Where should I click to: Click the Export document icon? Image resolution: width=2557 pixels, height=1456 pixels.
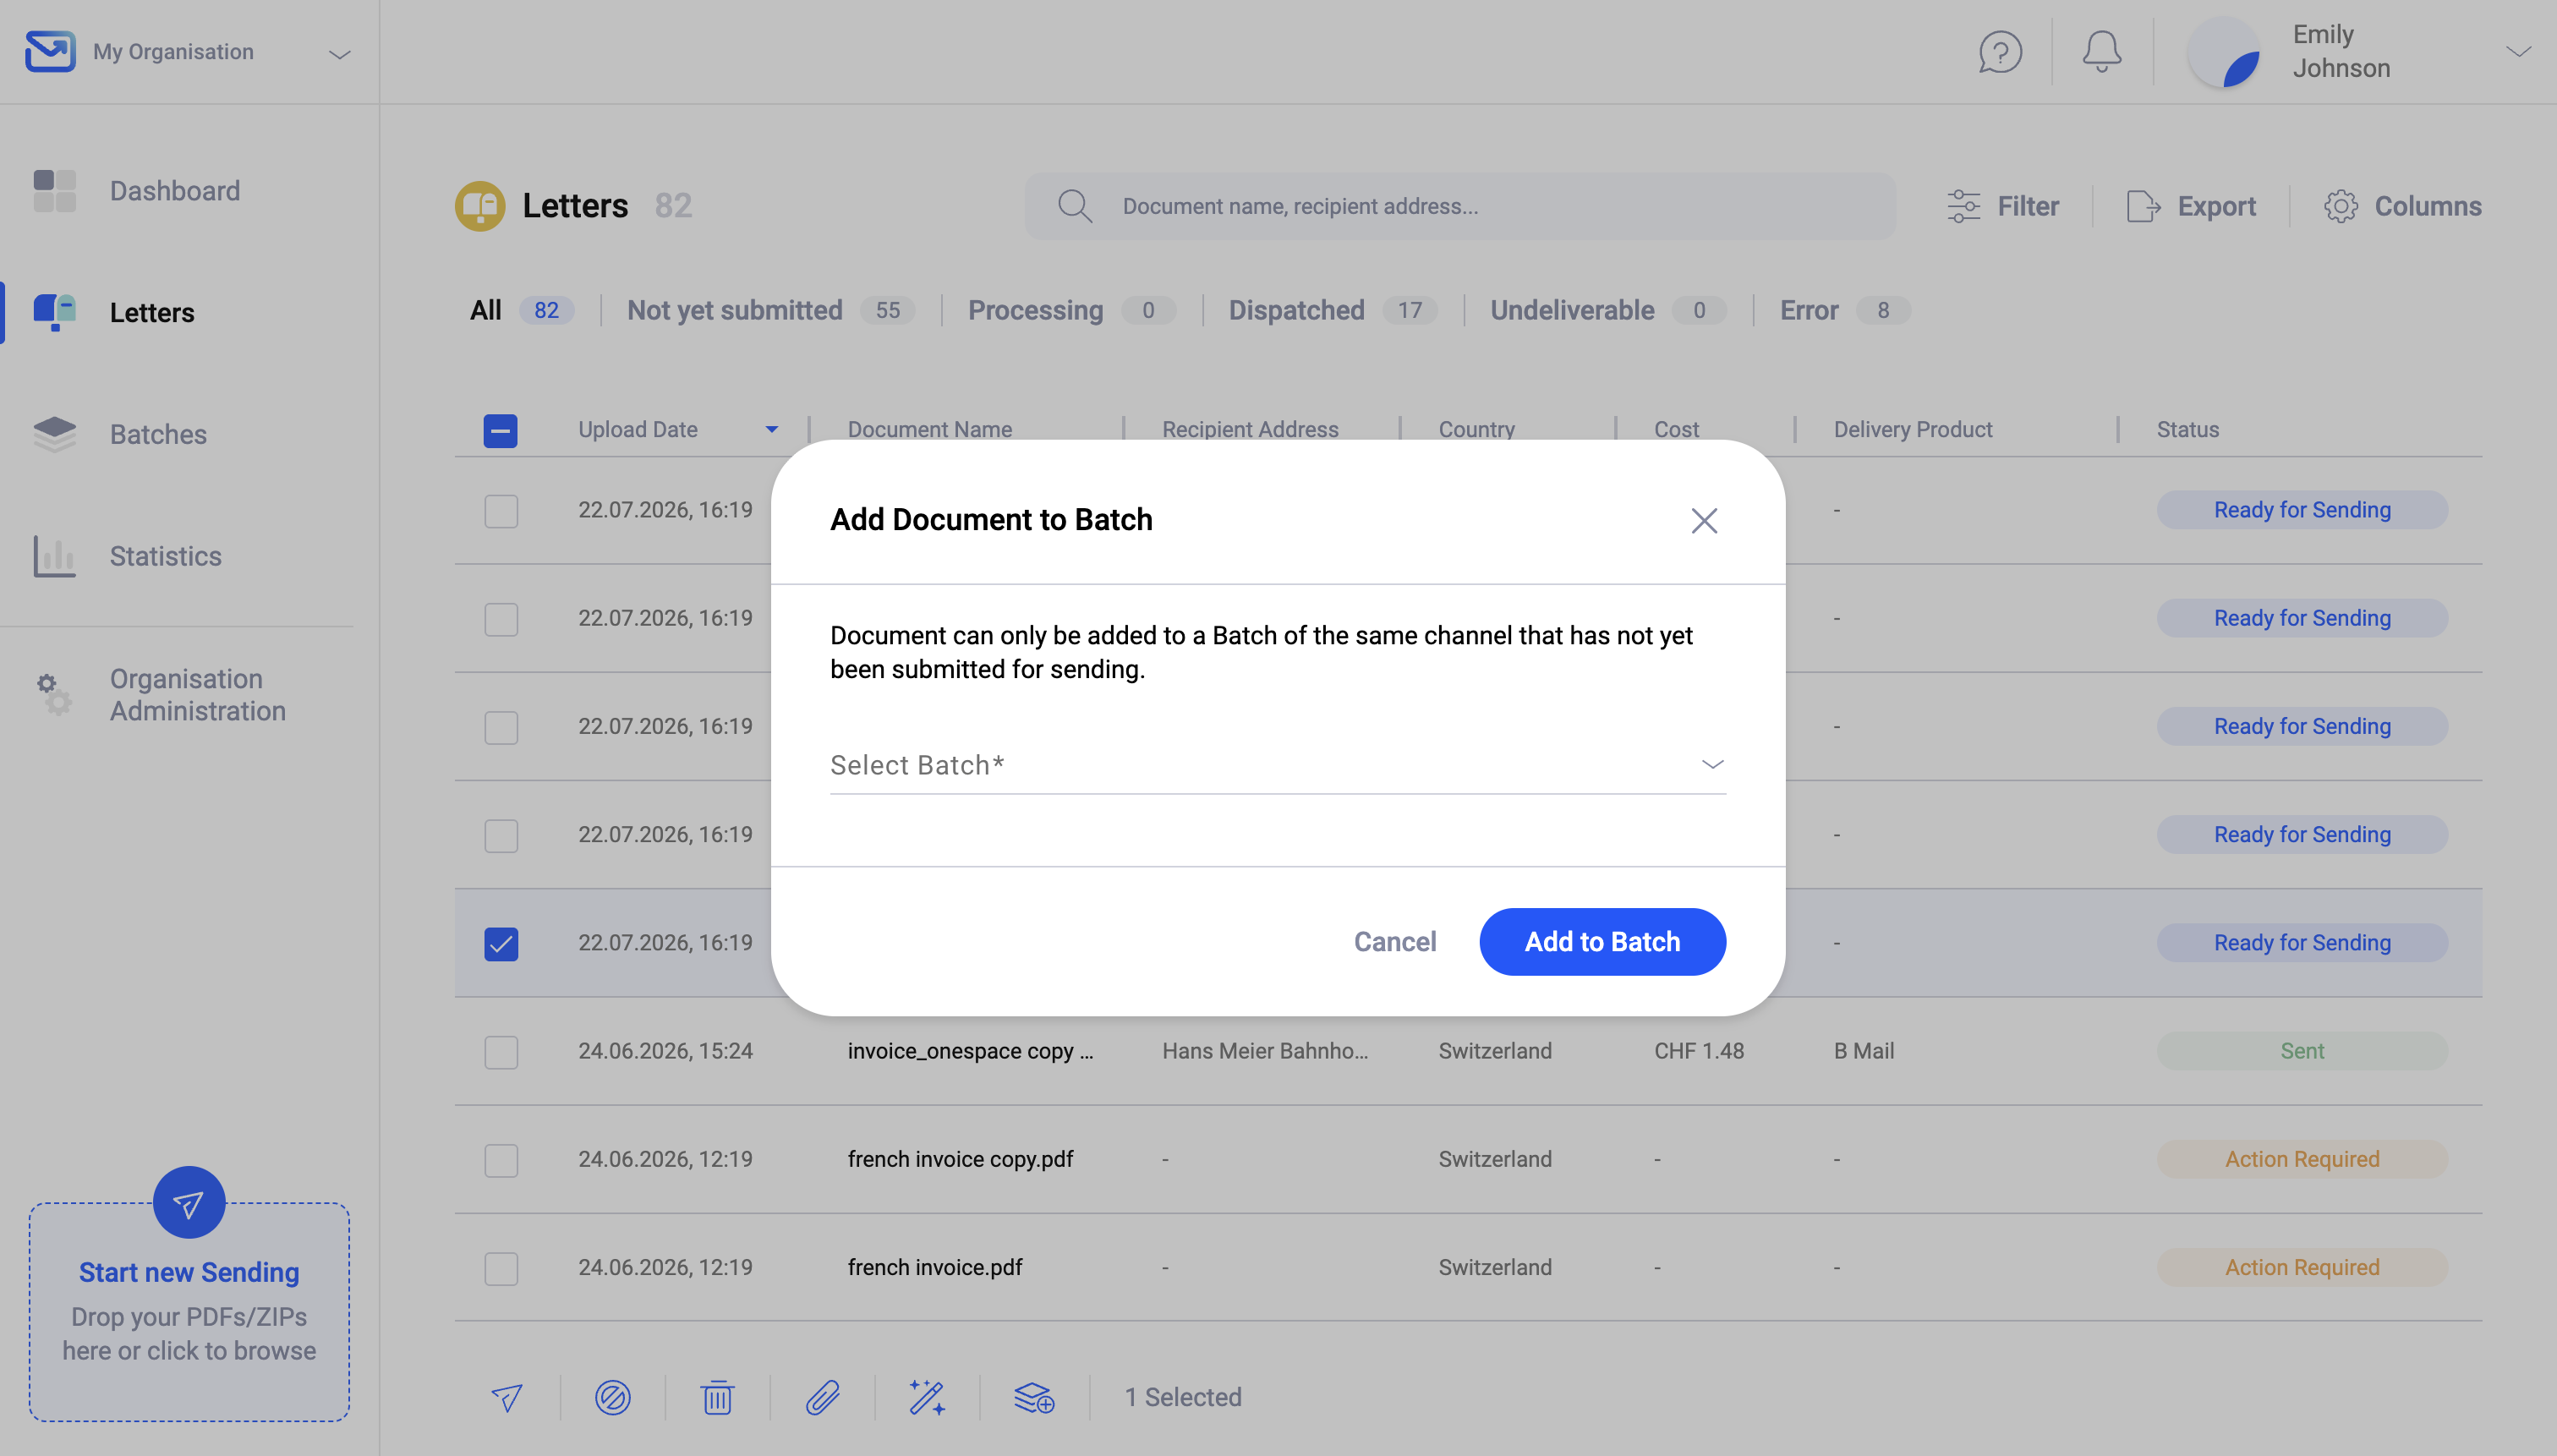tap(2143, 206)
